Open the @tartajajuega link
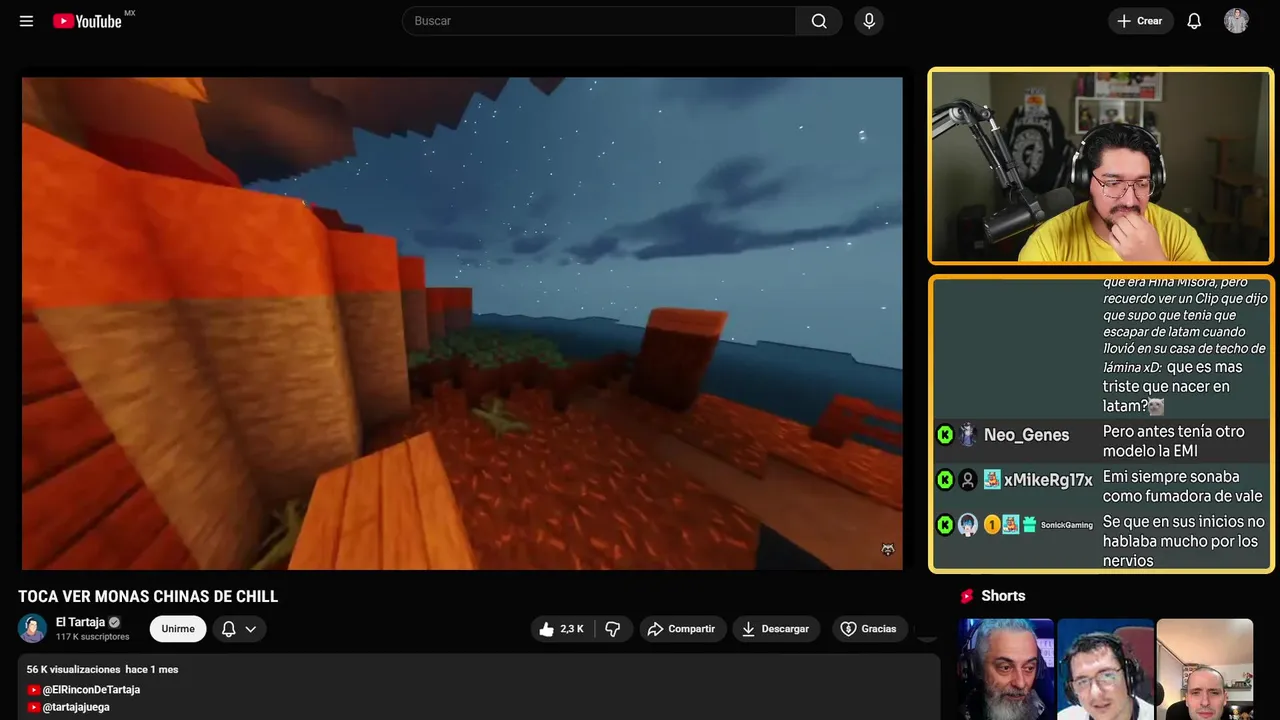Viewport: 1280px width, 720px height. (76, 707)
